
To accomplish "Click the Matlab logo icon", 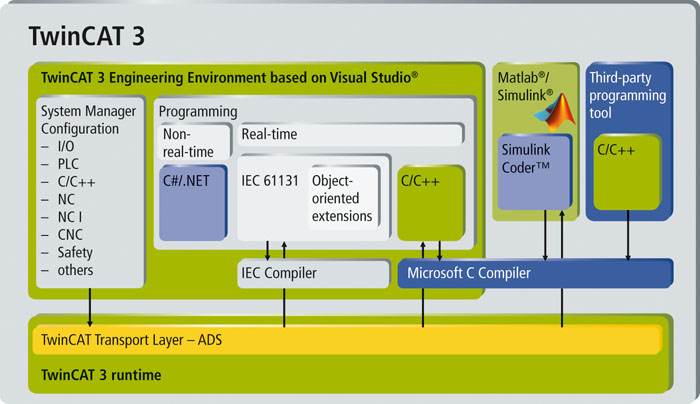I will tap(555, 112).
